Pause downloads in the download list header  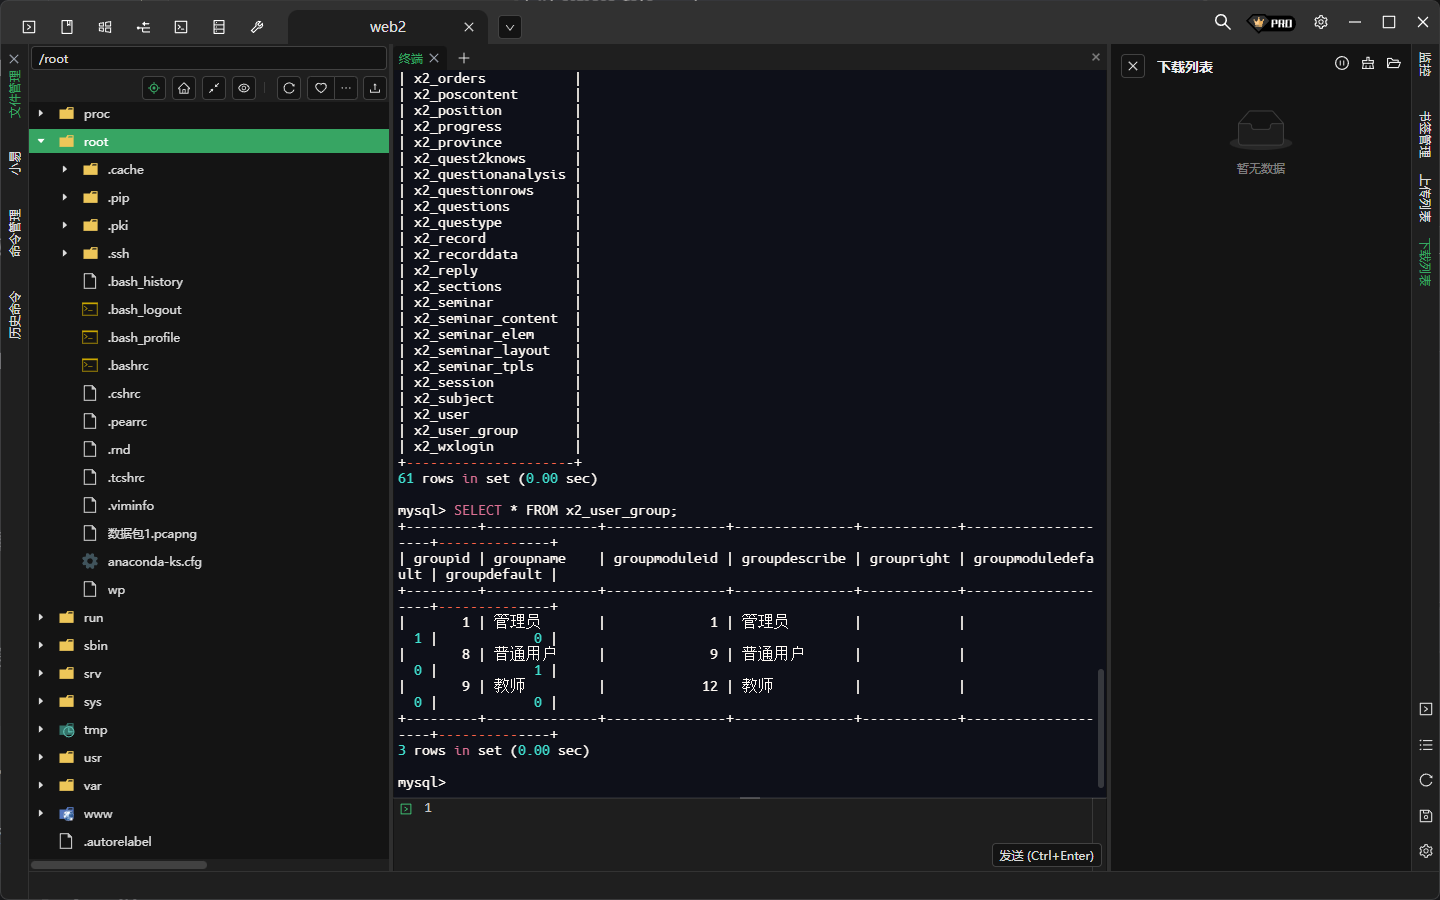tap(1342, 64)
